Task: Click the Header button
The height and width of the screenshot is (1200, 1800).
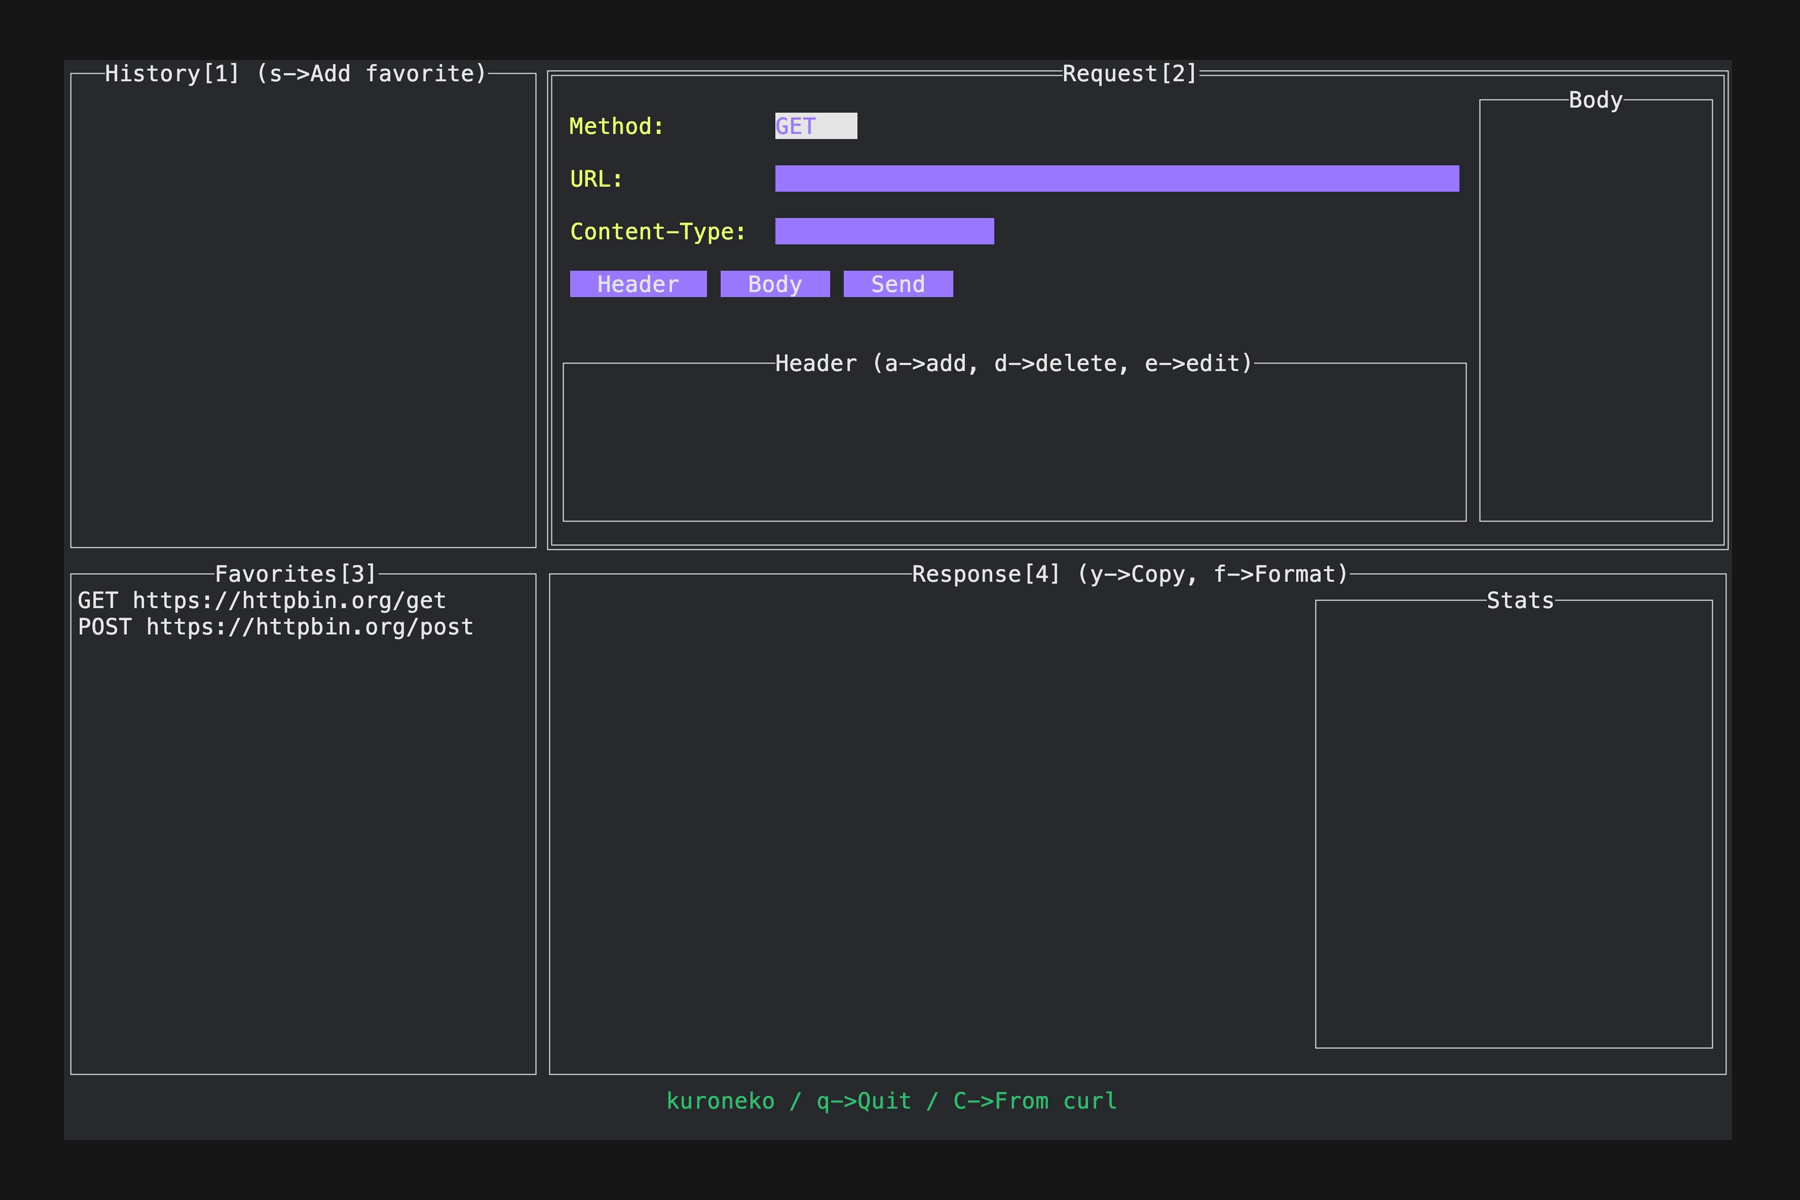Action: (x=638, y=284)
